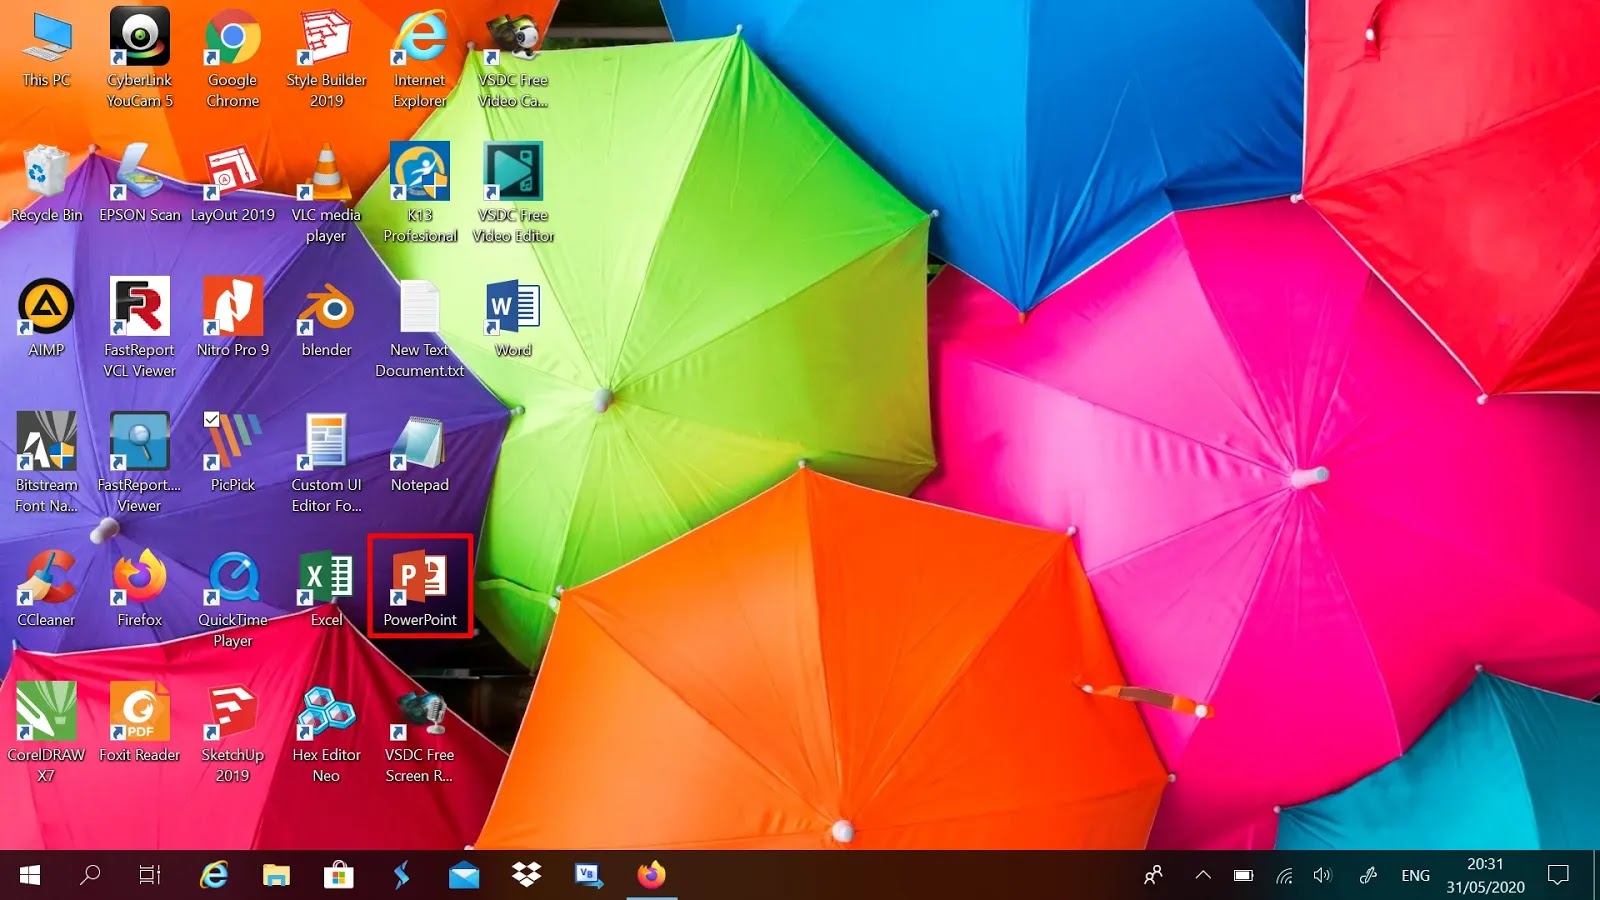Launch Firefox from the taskbar
Image resolution: width=1600 pixels, height=900 pixels.
651,875
